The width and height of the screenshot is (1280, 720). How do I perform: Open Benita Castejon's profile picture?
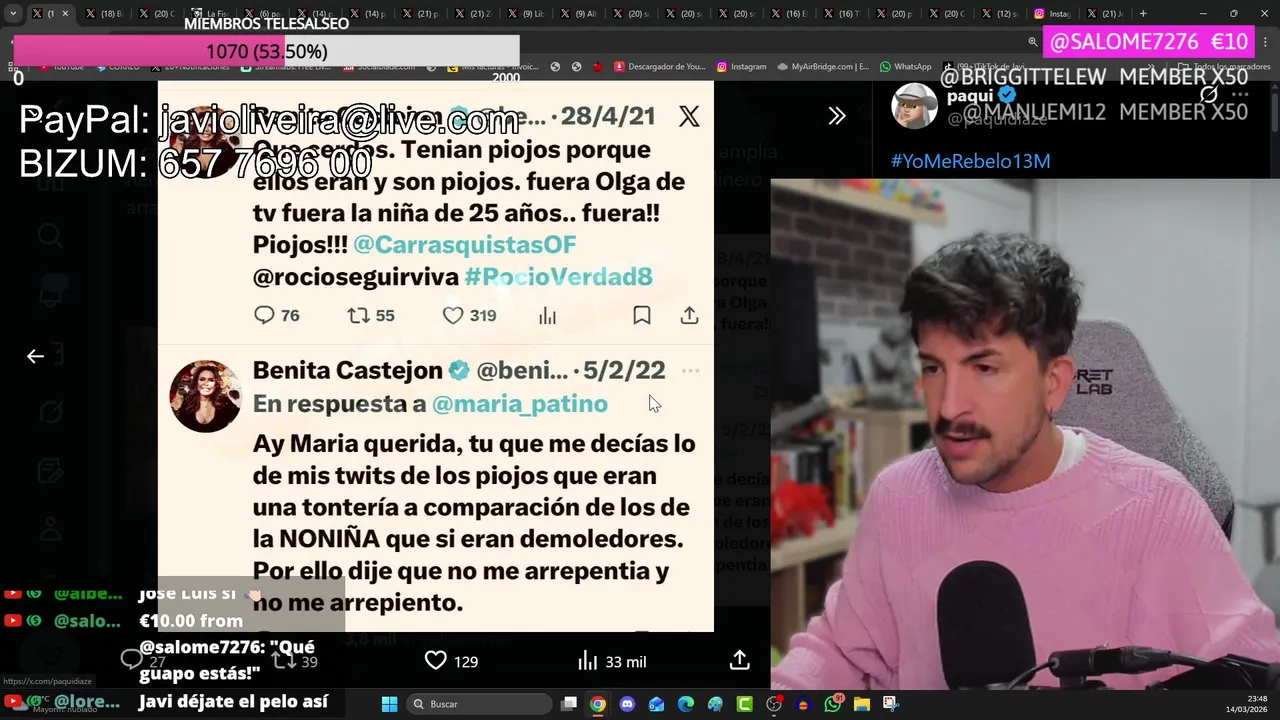pos(205,396)
